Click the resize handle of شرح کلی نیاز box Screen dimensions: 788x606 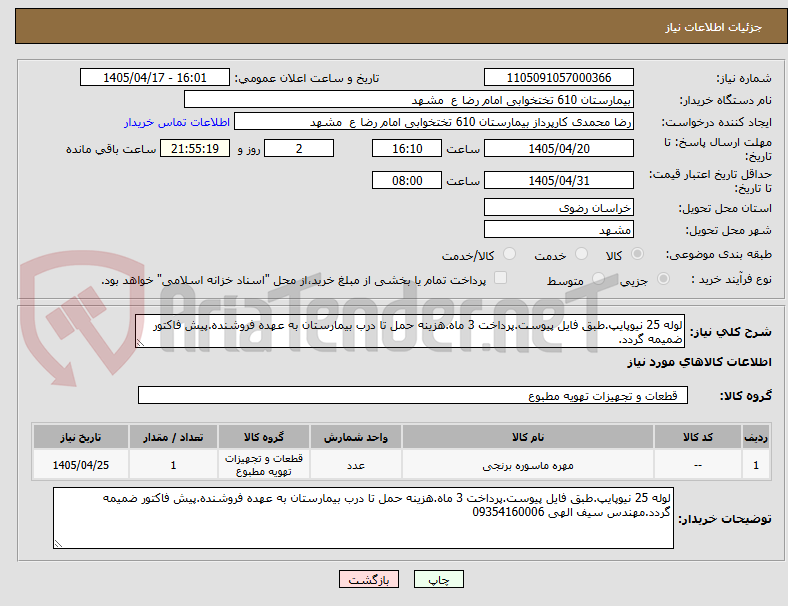(x=140, y=343)
